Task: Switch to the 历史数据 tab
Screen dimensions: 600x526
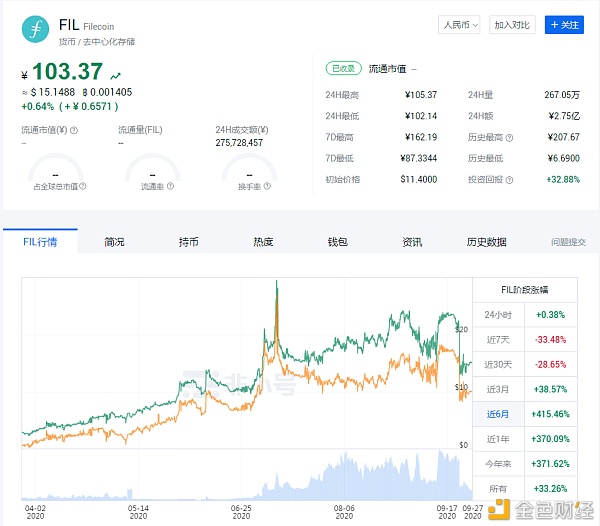Action: pos(486,242)
